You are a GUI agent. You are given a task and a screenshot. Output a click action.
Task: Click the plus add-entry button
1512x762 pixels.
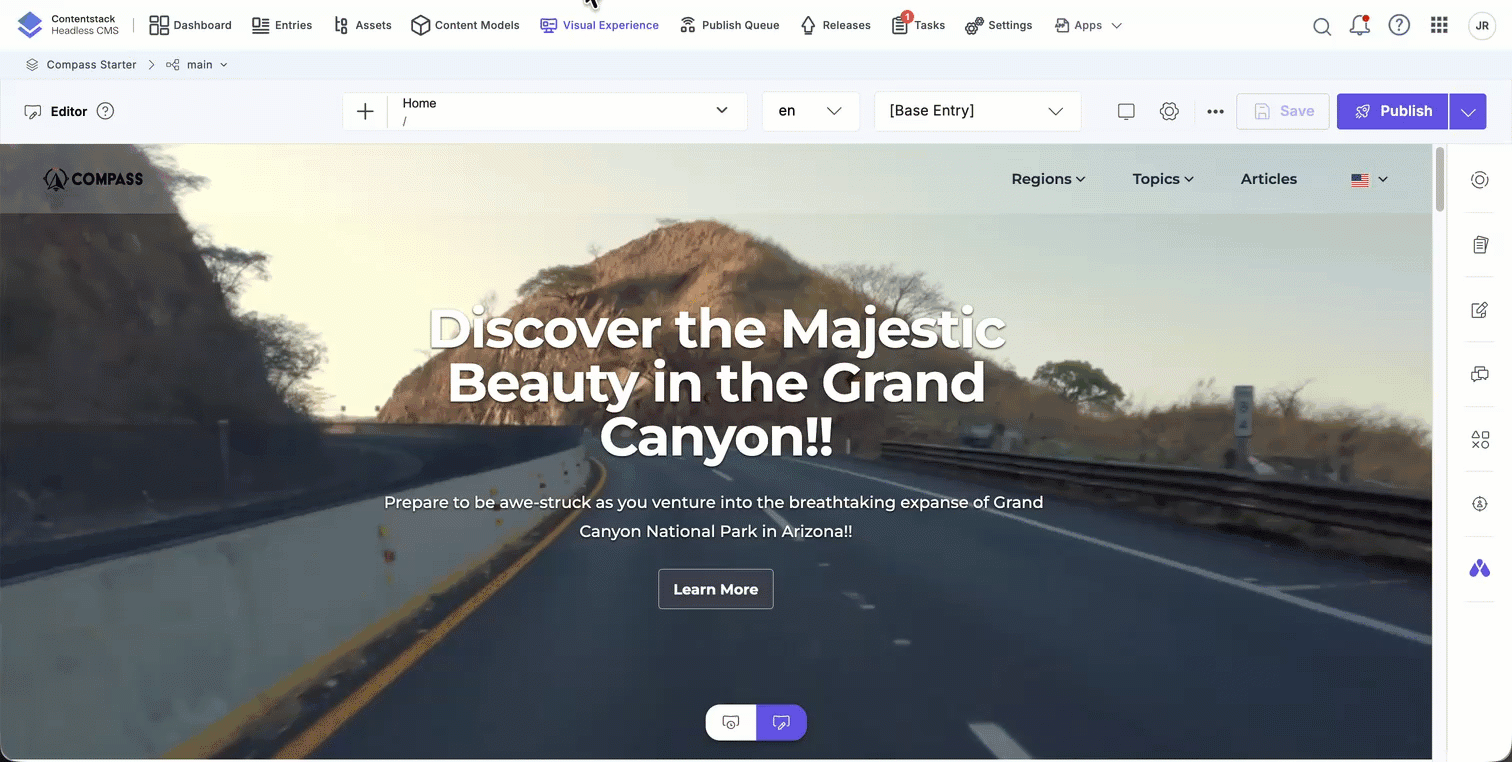coord(365,111)
